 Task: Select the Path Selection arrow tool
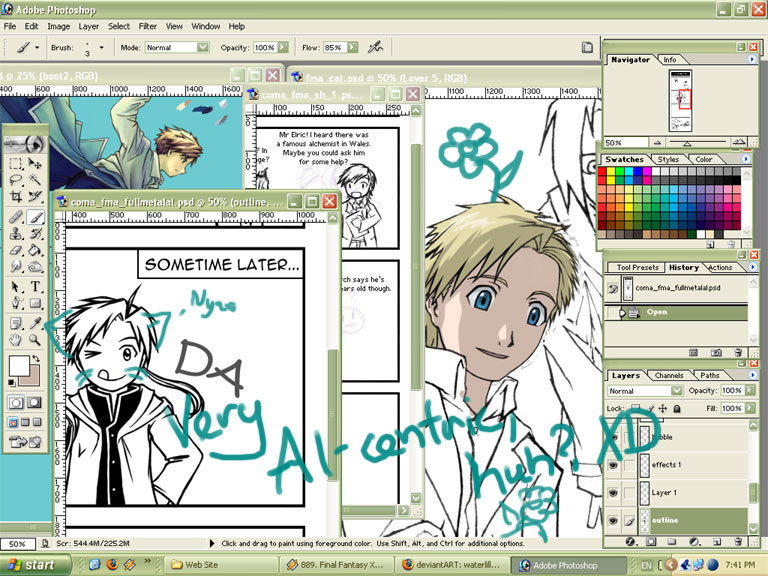(16, 287)
